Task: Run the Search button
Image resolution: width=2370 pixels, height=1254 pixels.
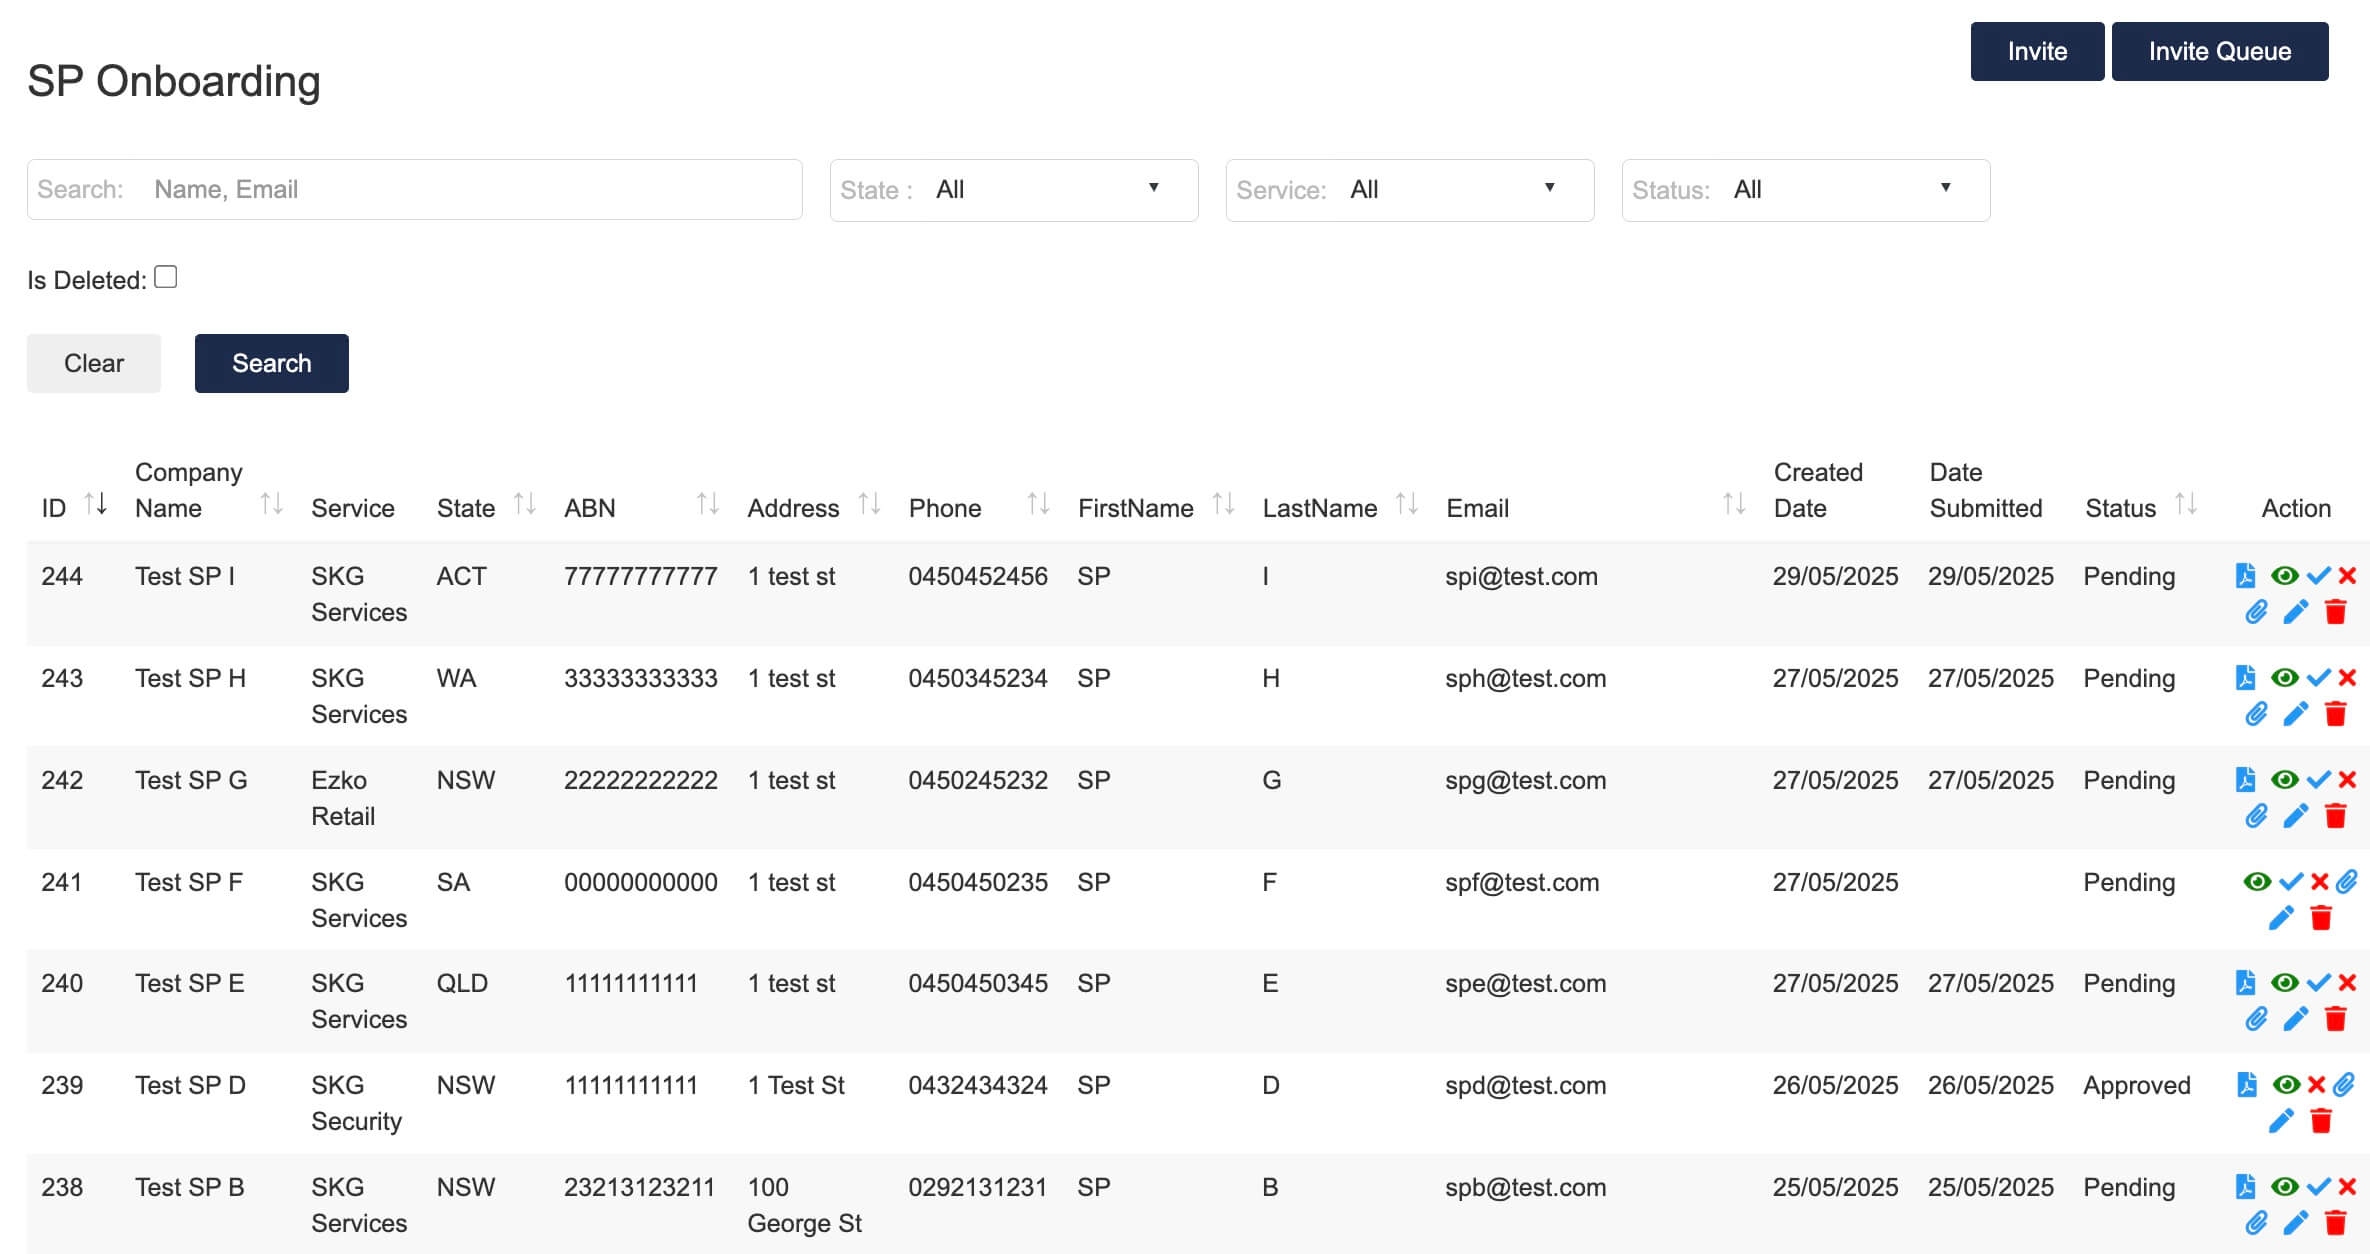Action: tap(272, 363)
